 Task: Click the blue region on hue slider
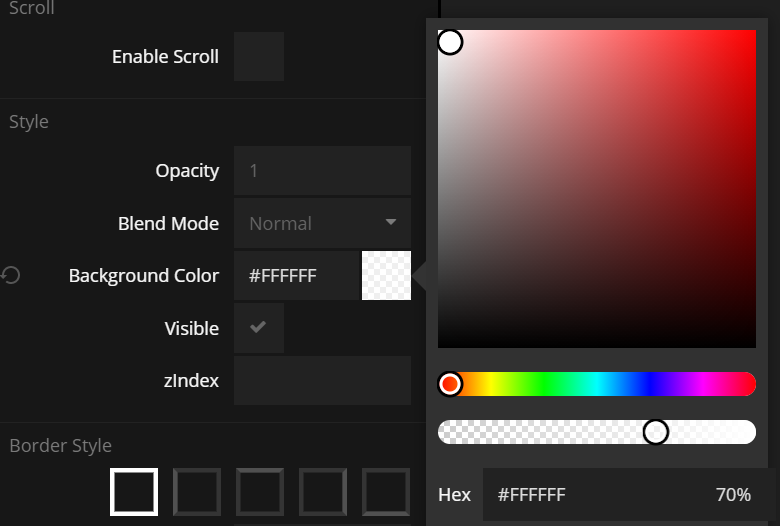pos(652,384)
